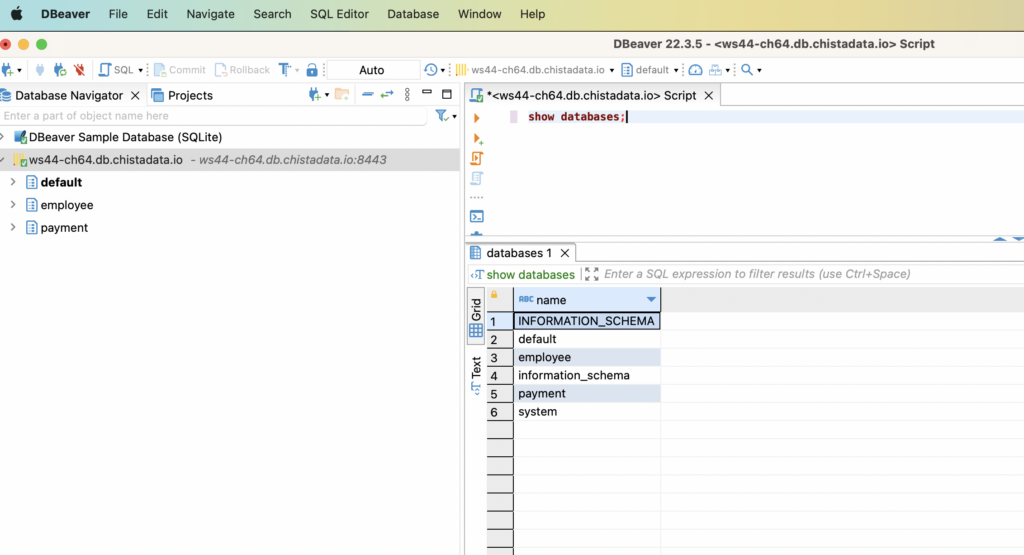Click the information_schema lowercase cell

click(x=586, y=375)
